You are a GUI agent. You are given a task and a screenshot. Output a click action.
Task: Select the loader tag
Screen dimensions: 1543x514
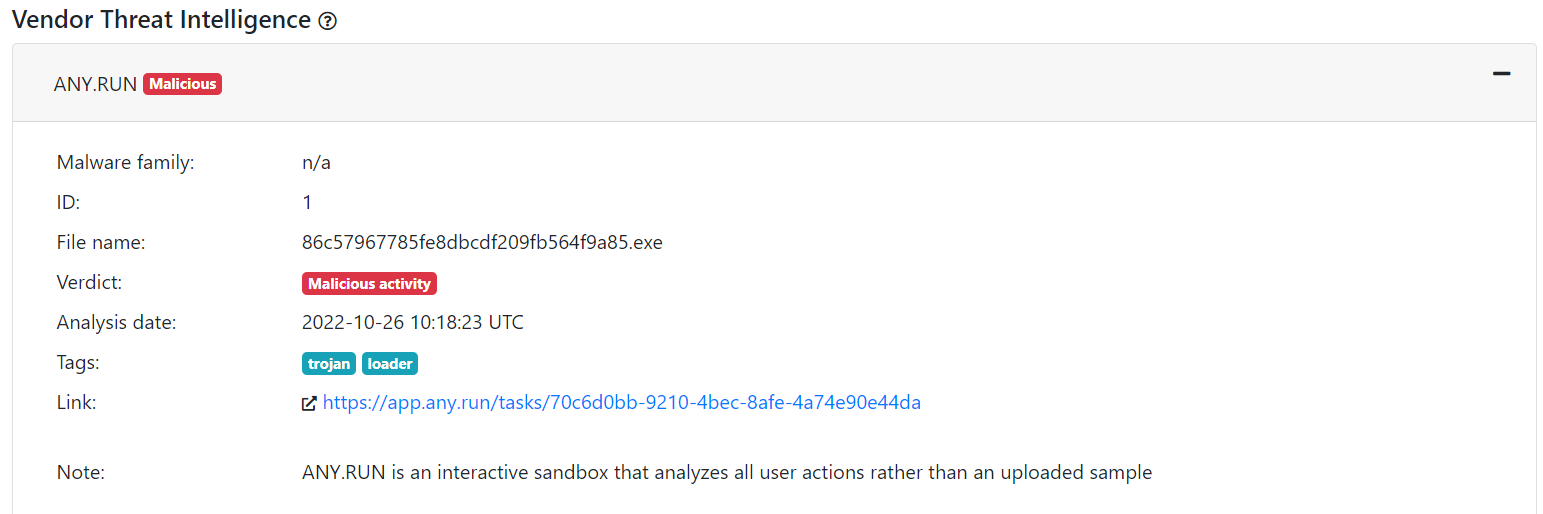click(x=390, y=364)
